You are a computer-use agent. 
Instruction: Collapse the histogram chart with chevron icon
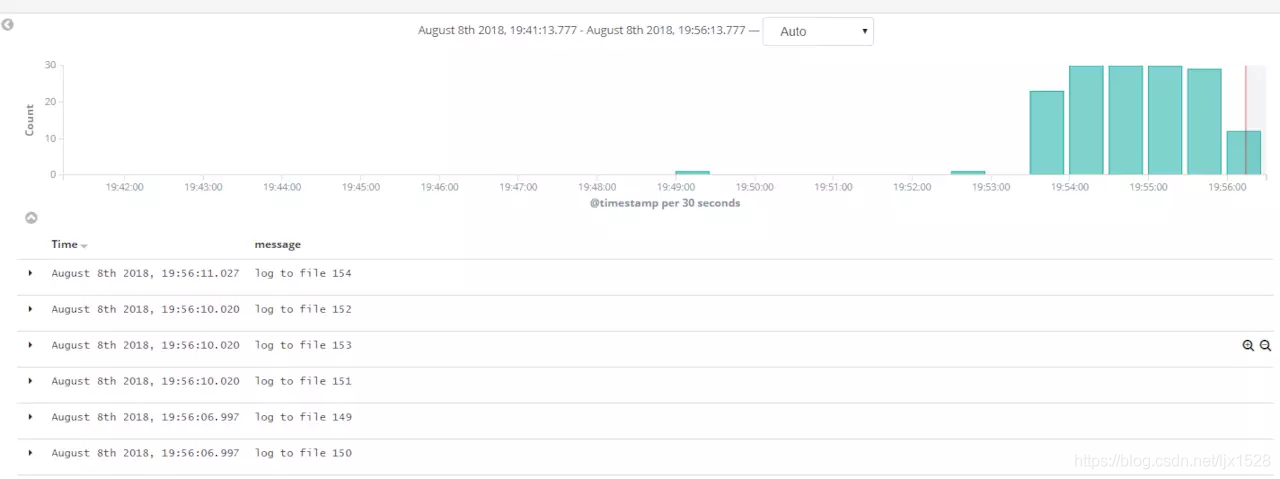pyautogui.click(x=31, y=217)
